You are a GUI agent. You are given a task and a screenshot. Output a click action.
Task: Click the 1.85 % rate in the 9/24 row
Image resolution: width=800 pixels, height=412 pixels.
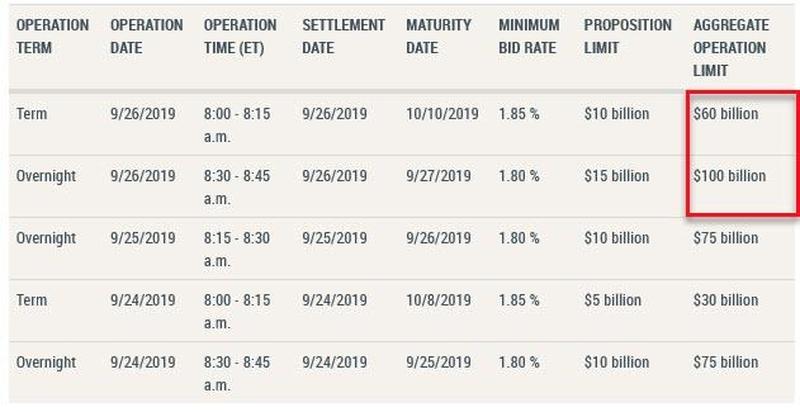pyautogui.click(x=519, y=300)
